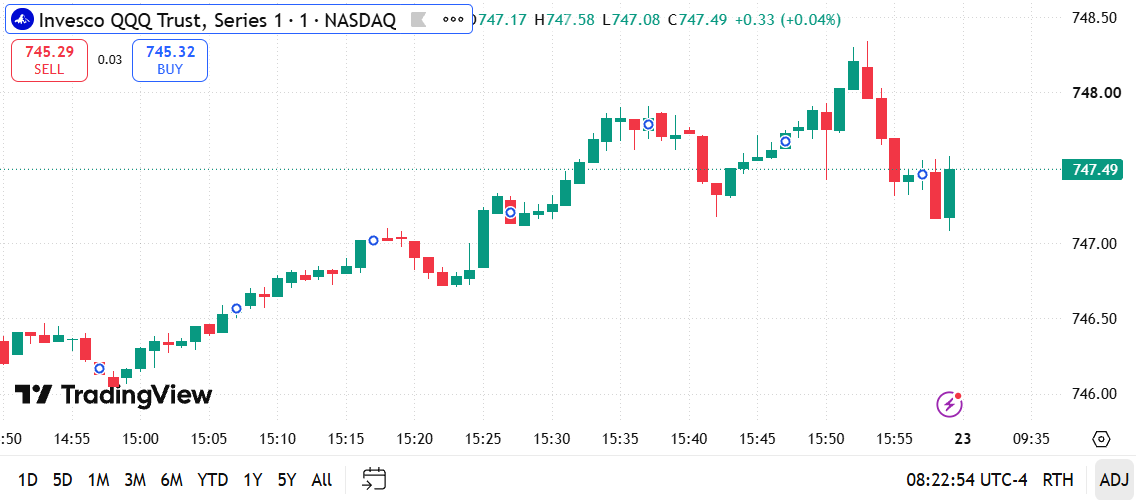Viewport: 1136px width, 500px height.
Task: Click the H747.58 high value
Action: pos(566,20)
